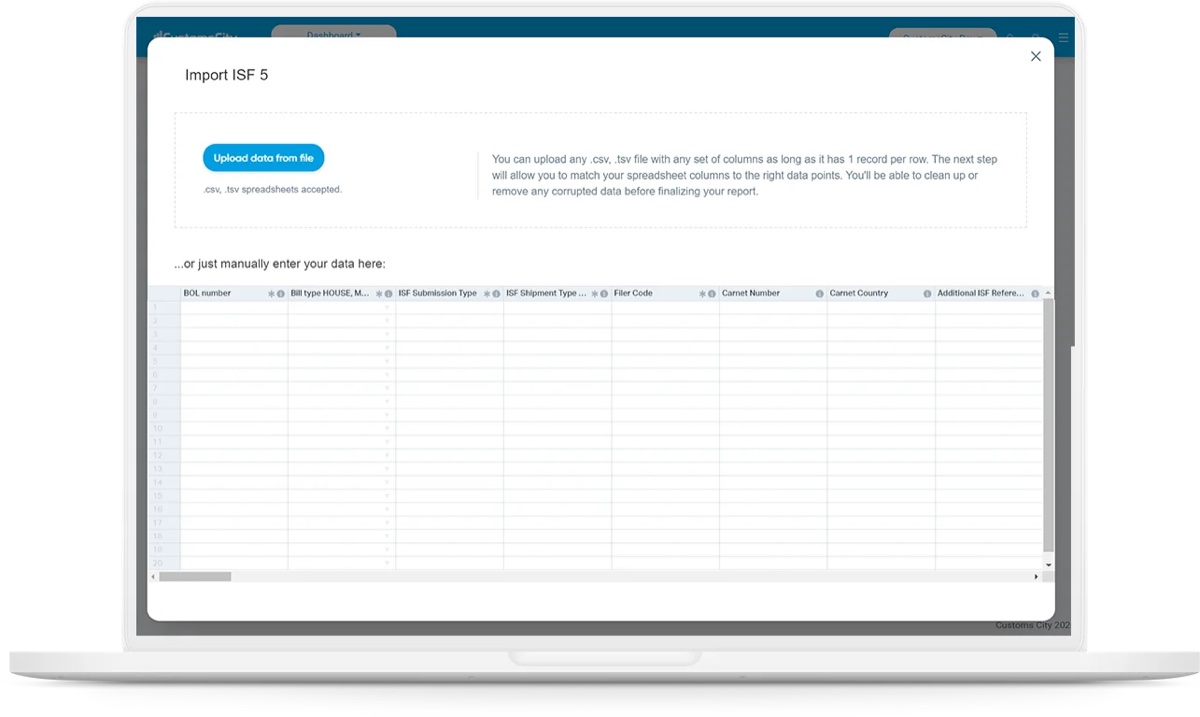Show info for Carnet Country column

coord(927,294)
